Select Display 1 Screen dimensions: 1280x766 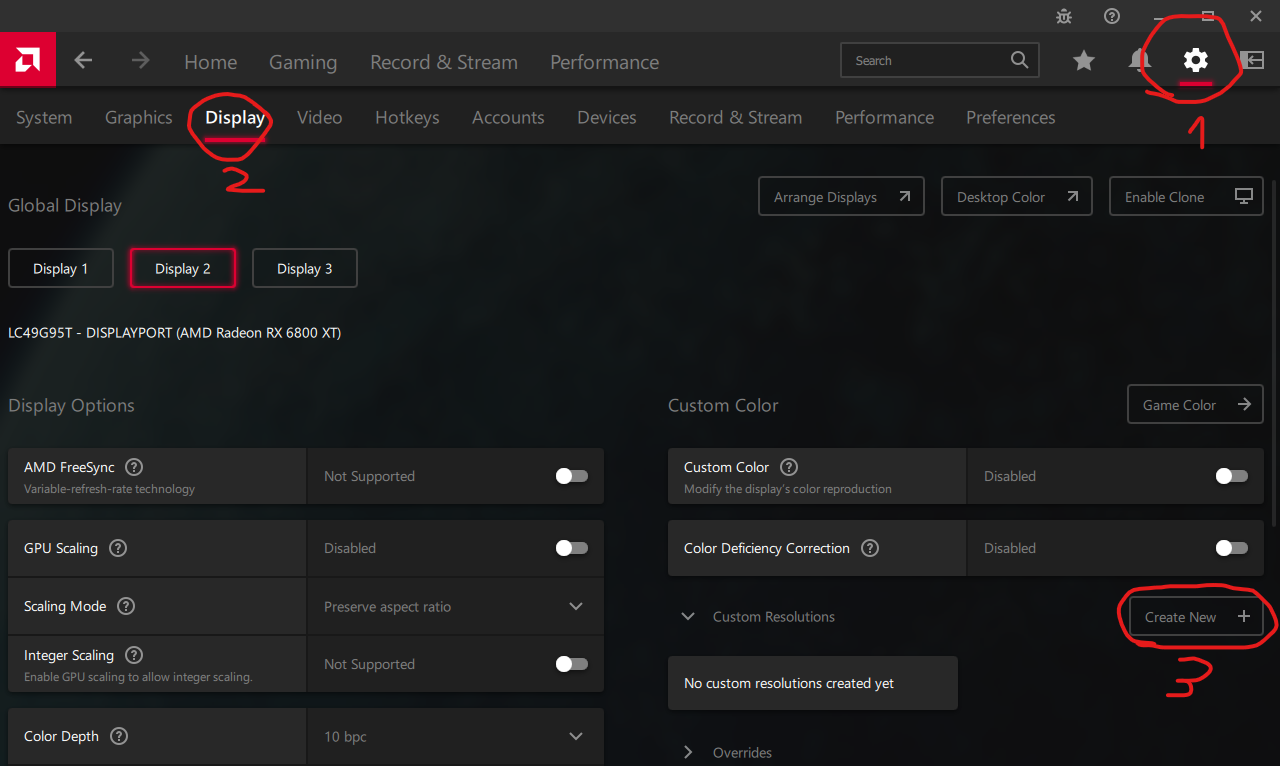coord(61,268)
